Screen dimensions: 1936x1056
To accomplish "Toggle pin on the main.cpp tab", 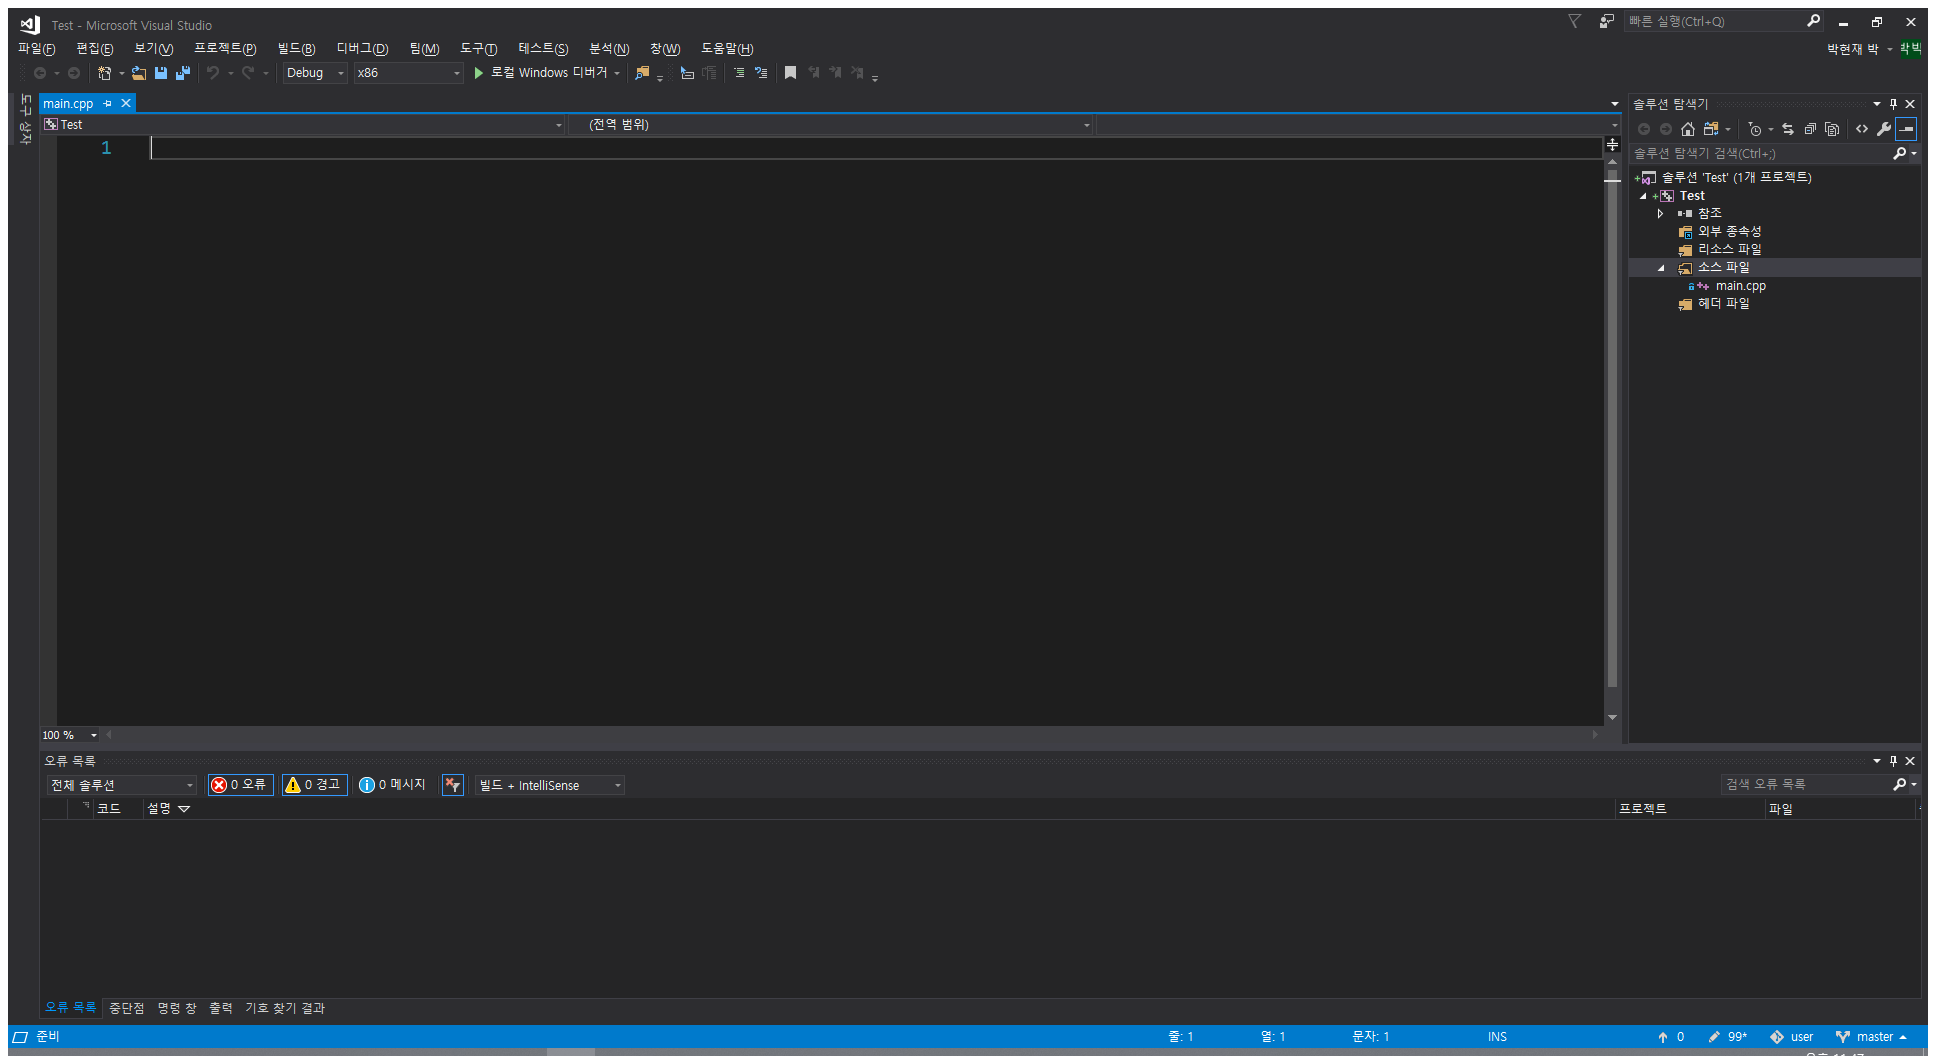I will click(108, 103).
